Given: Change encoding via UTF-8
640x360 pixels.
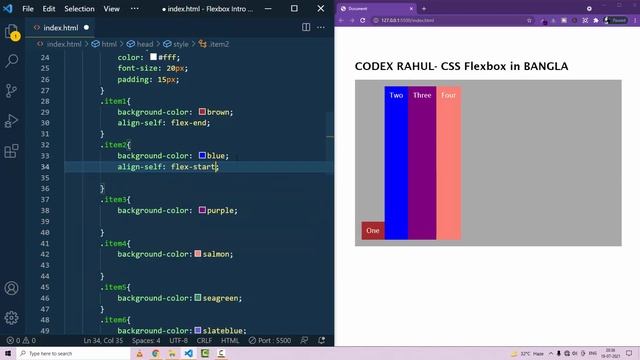Looking at the screenshot, I should pos(179,340).
